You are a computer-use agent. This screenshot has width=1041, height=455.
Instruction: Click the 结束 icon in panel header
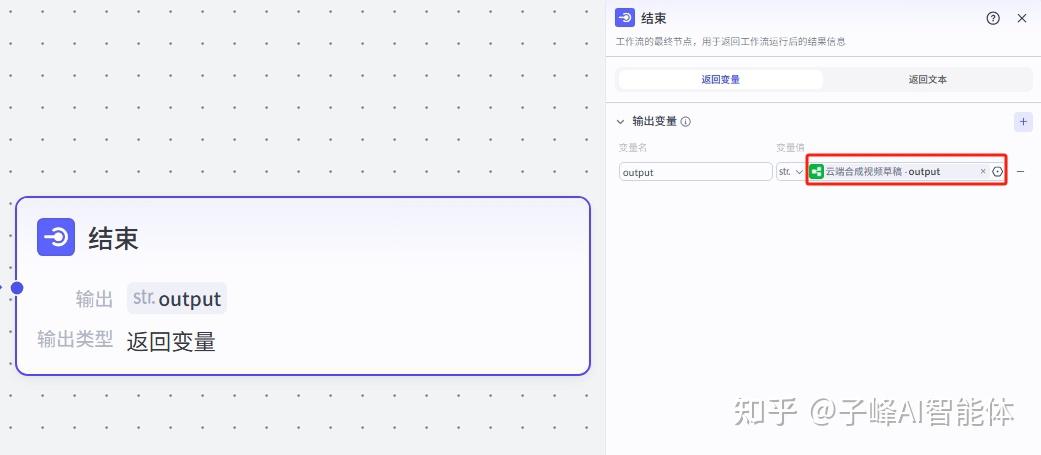[625, 18]
